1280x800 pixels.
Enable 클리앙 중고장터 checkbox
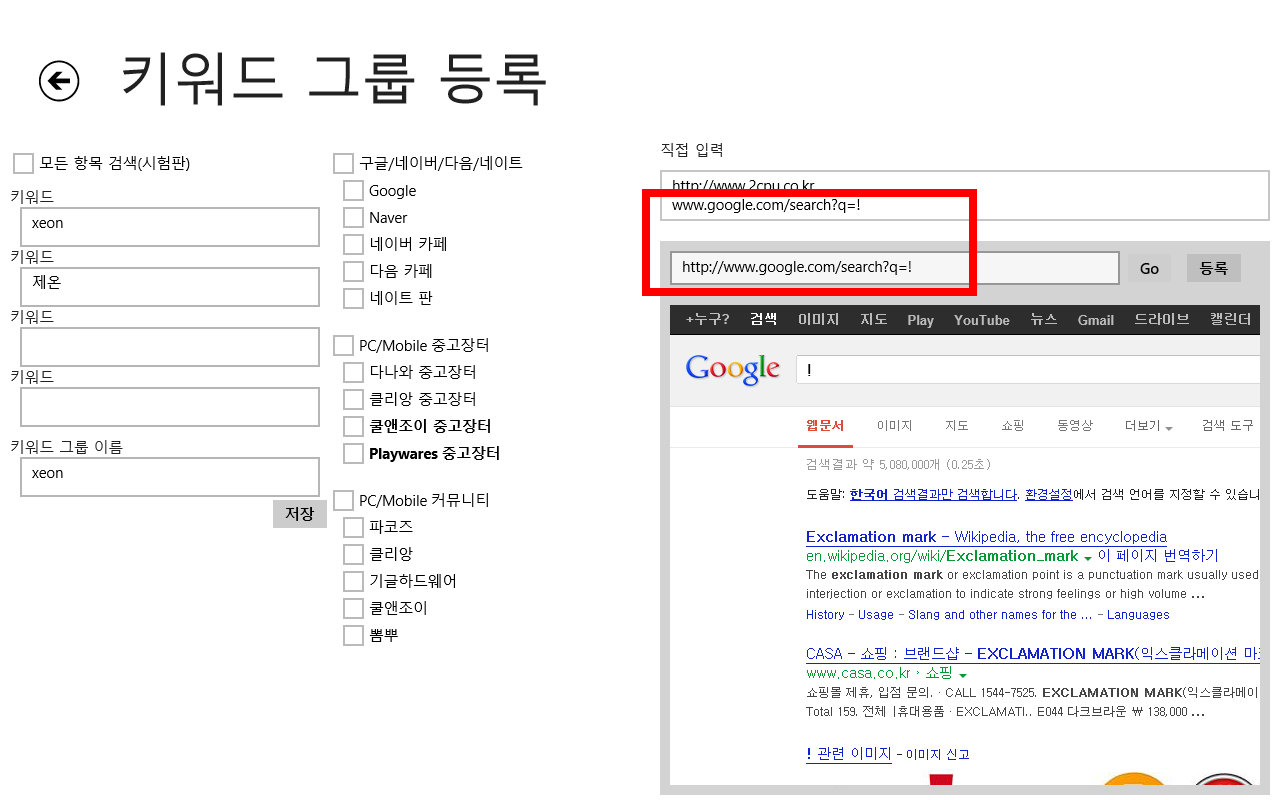(x=353, y=399)
